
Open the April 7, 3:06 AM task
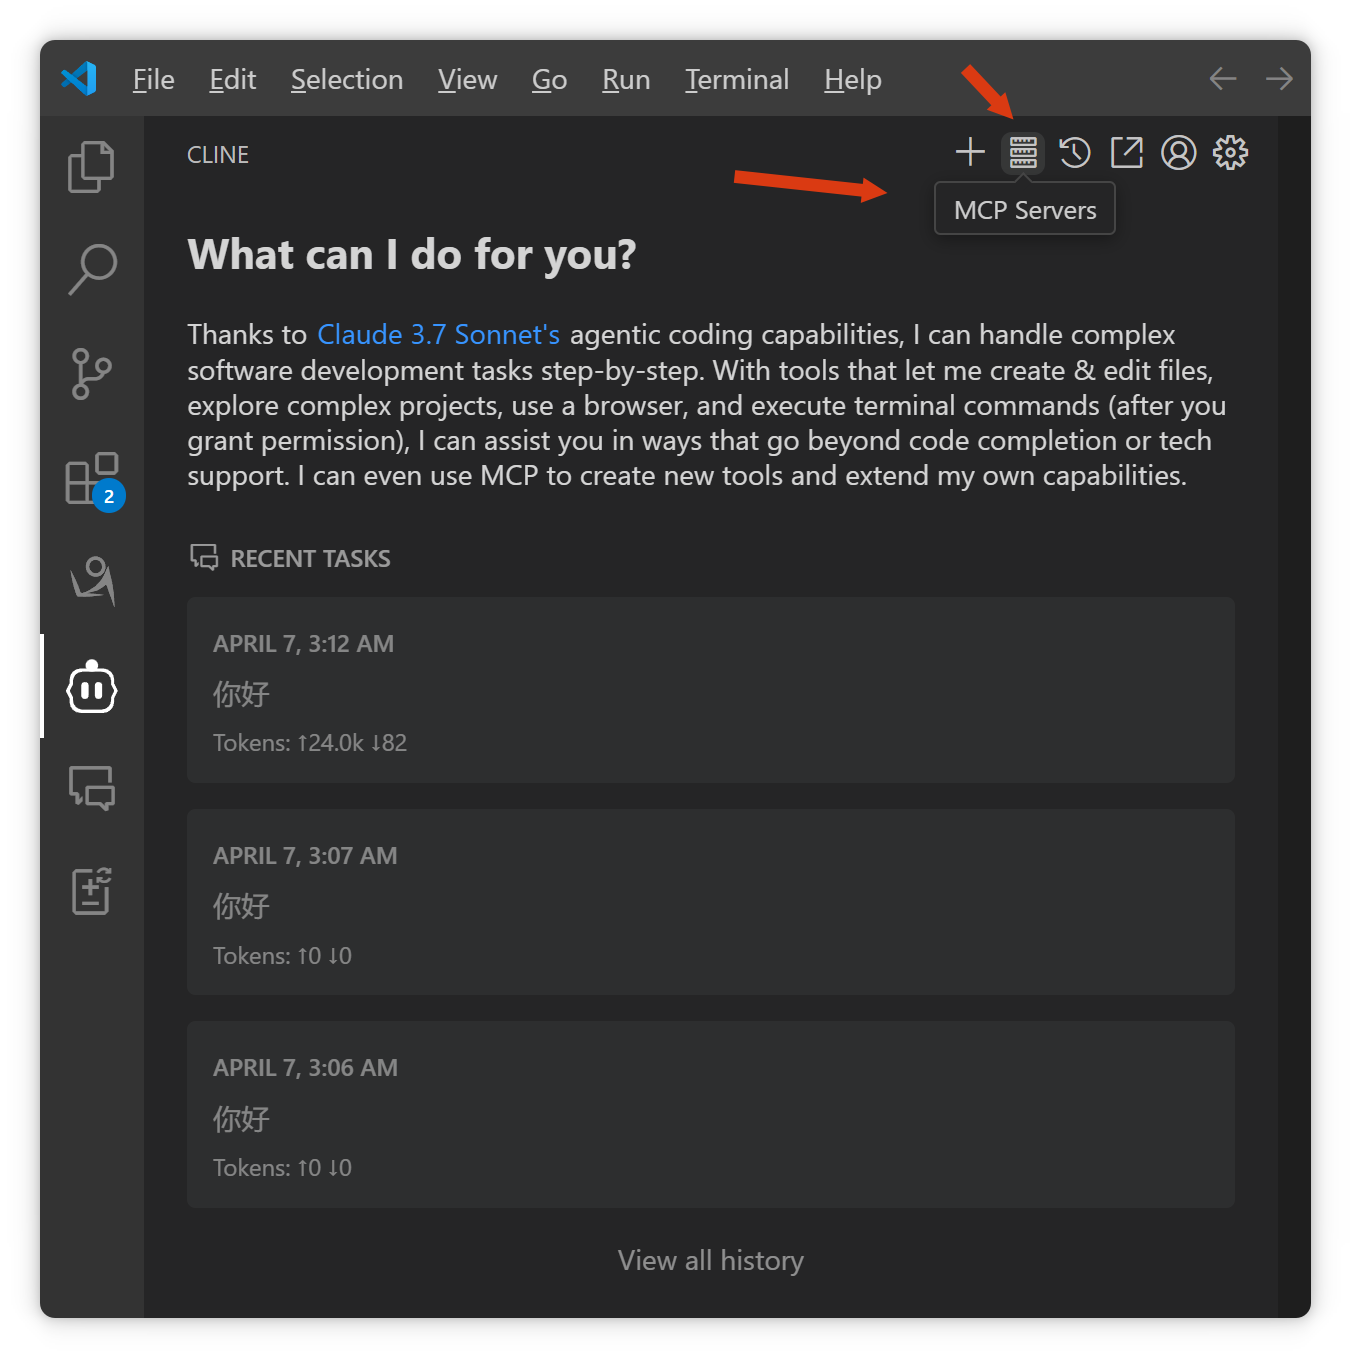(x=710, y=1114)
